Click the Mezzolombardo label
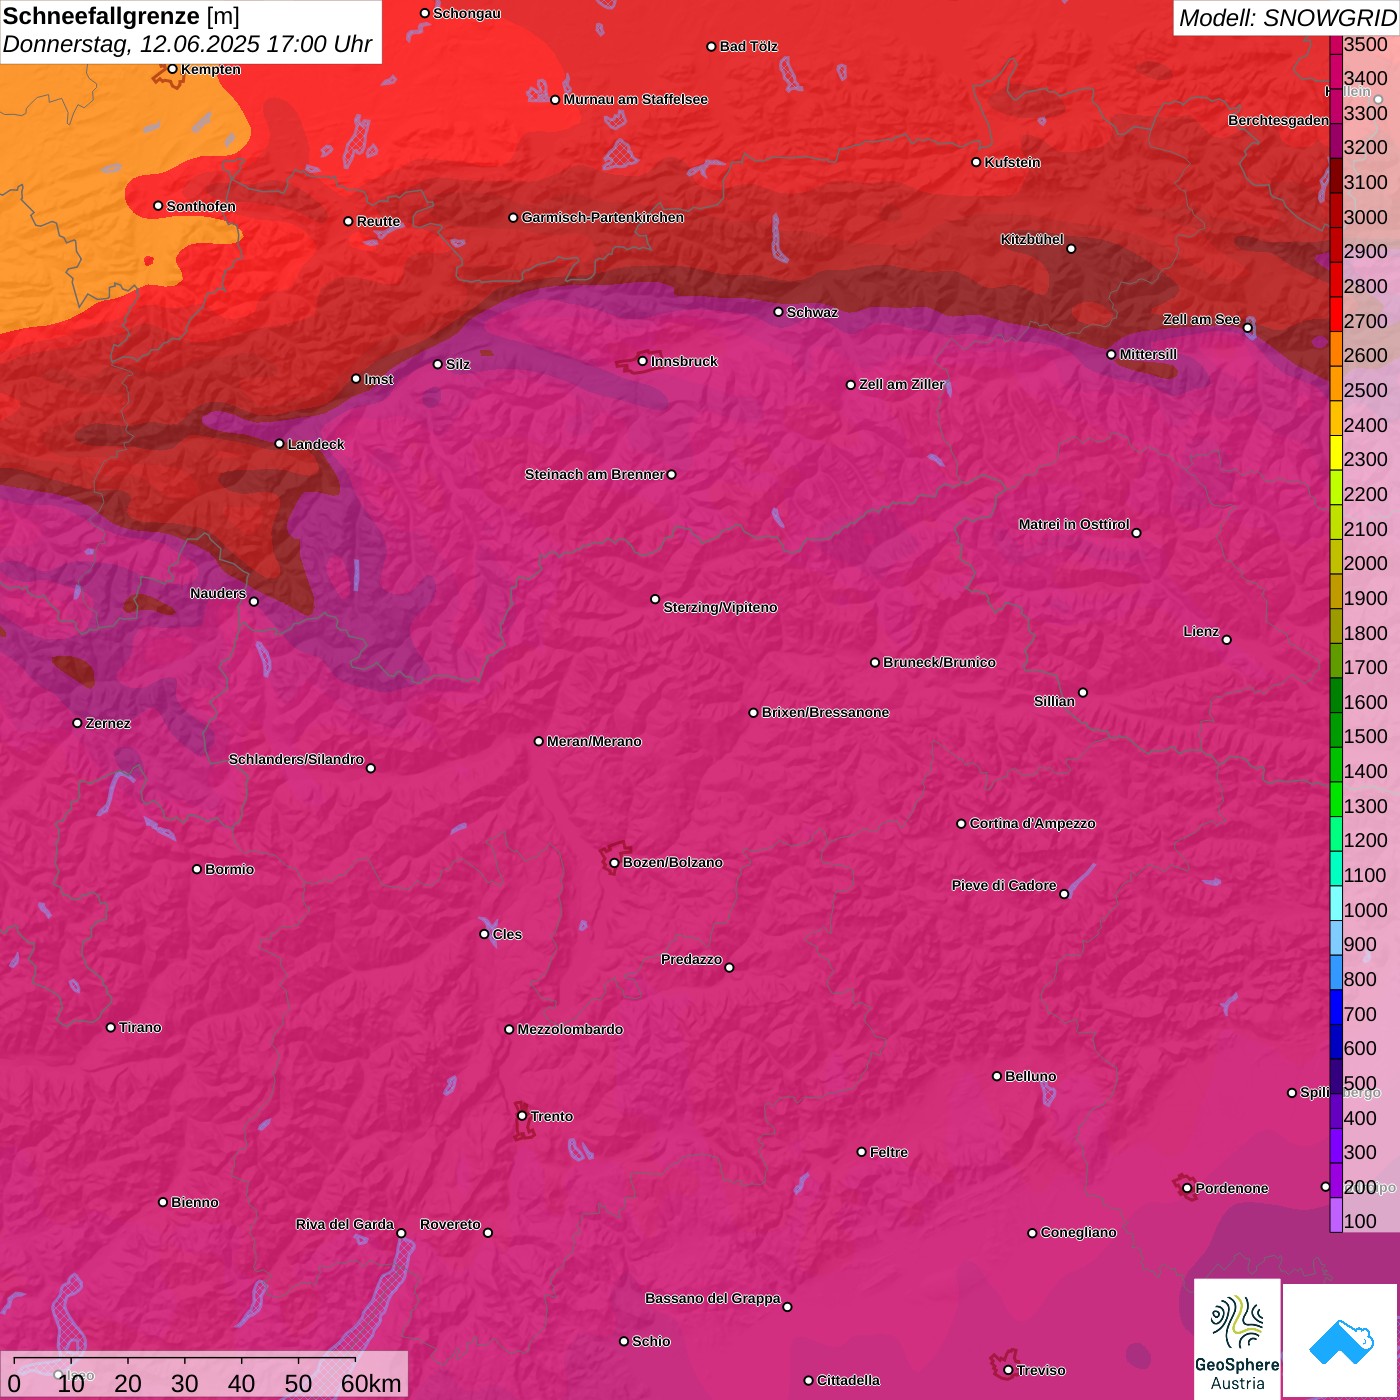The image size is (1400, 1400). point(570,1029)
